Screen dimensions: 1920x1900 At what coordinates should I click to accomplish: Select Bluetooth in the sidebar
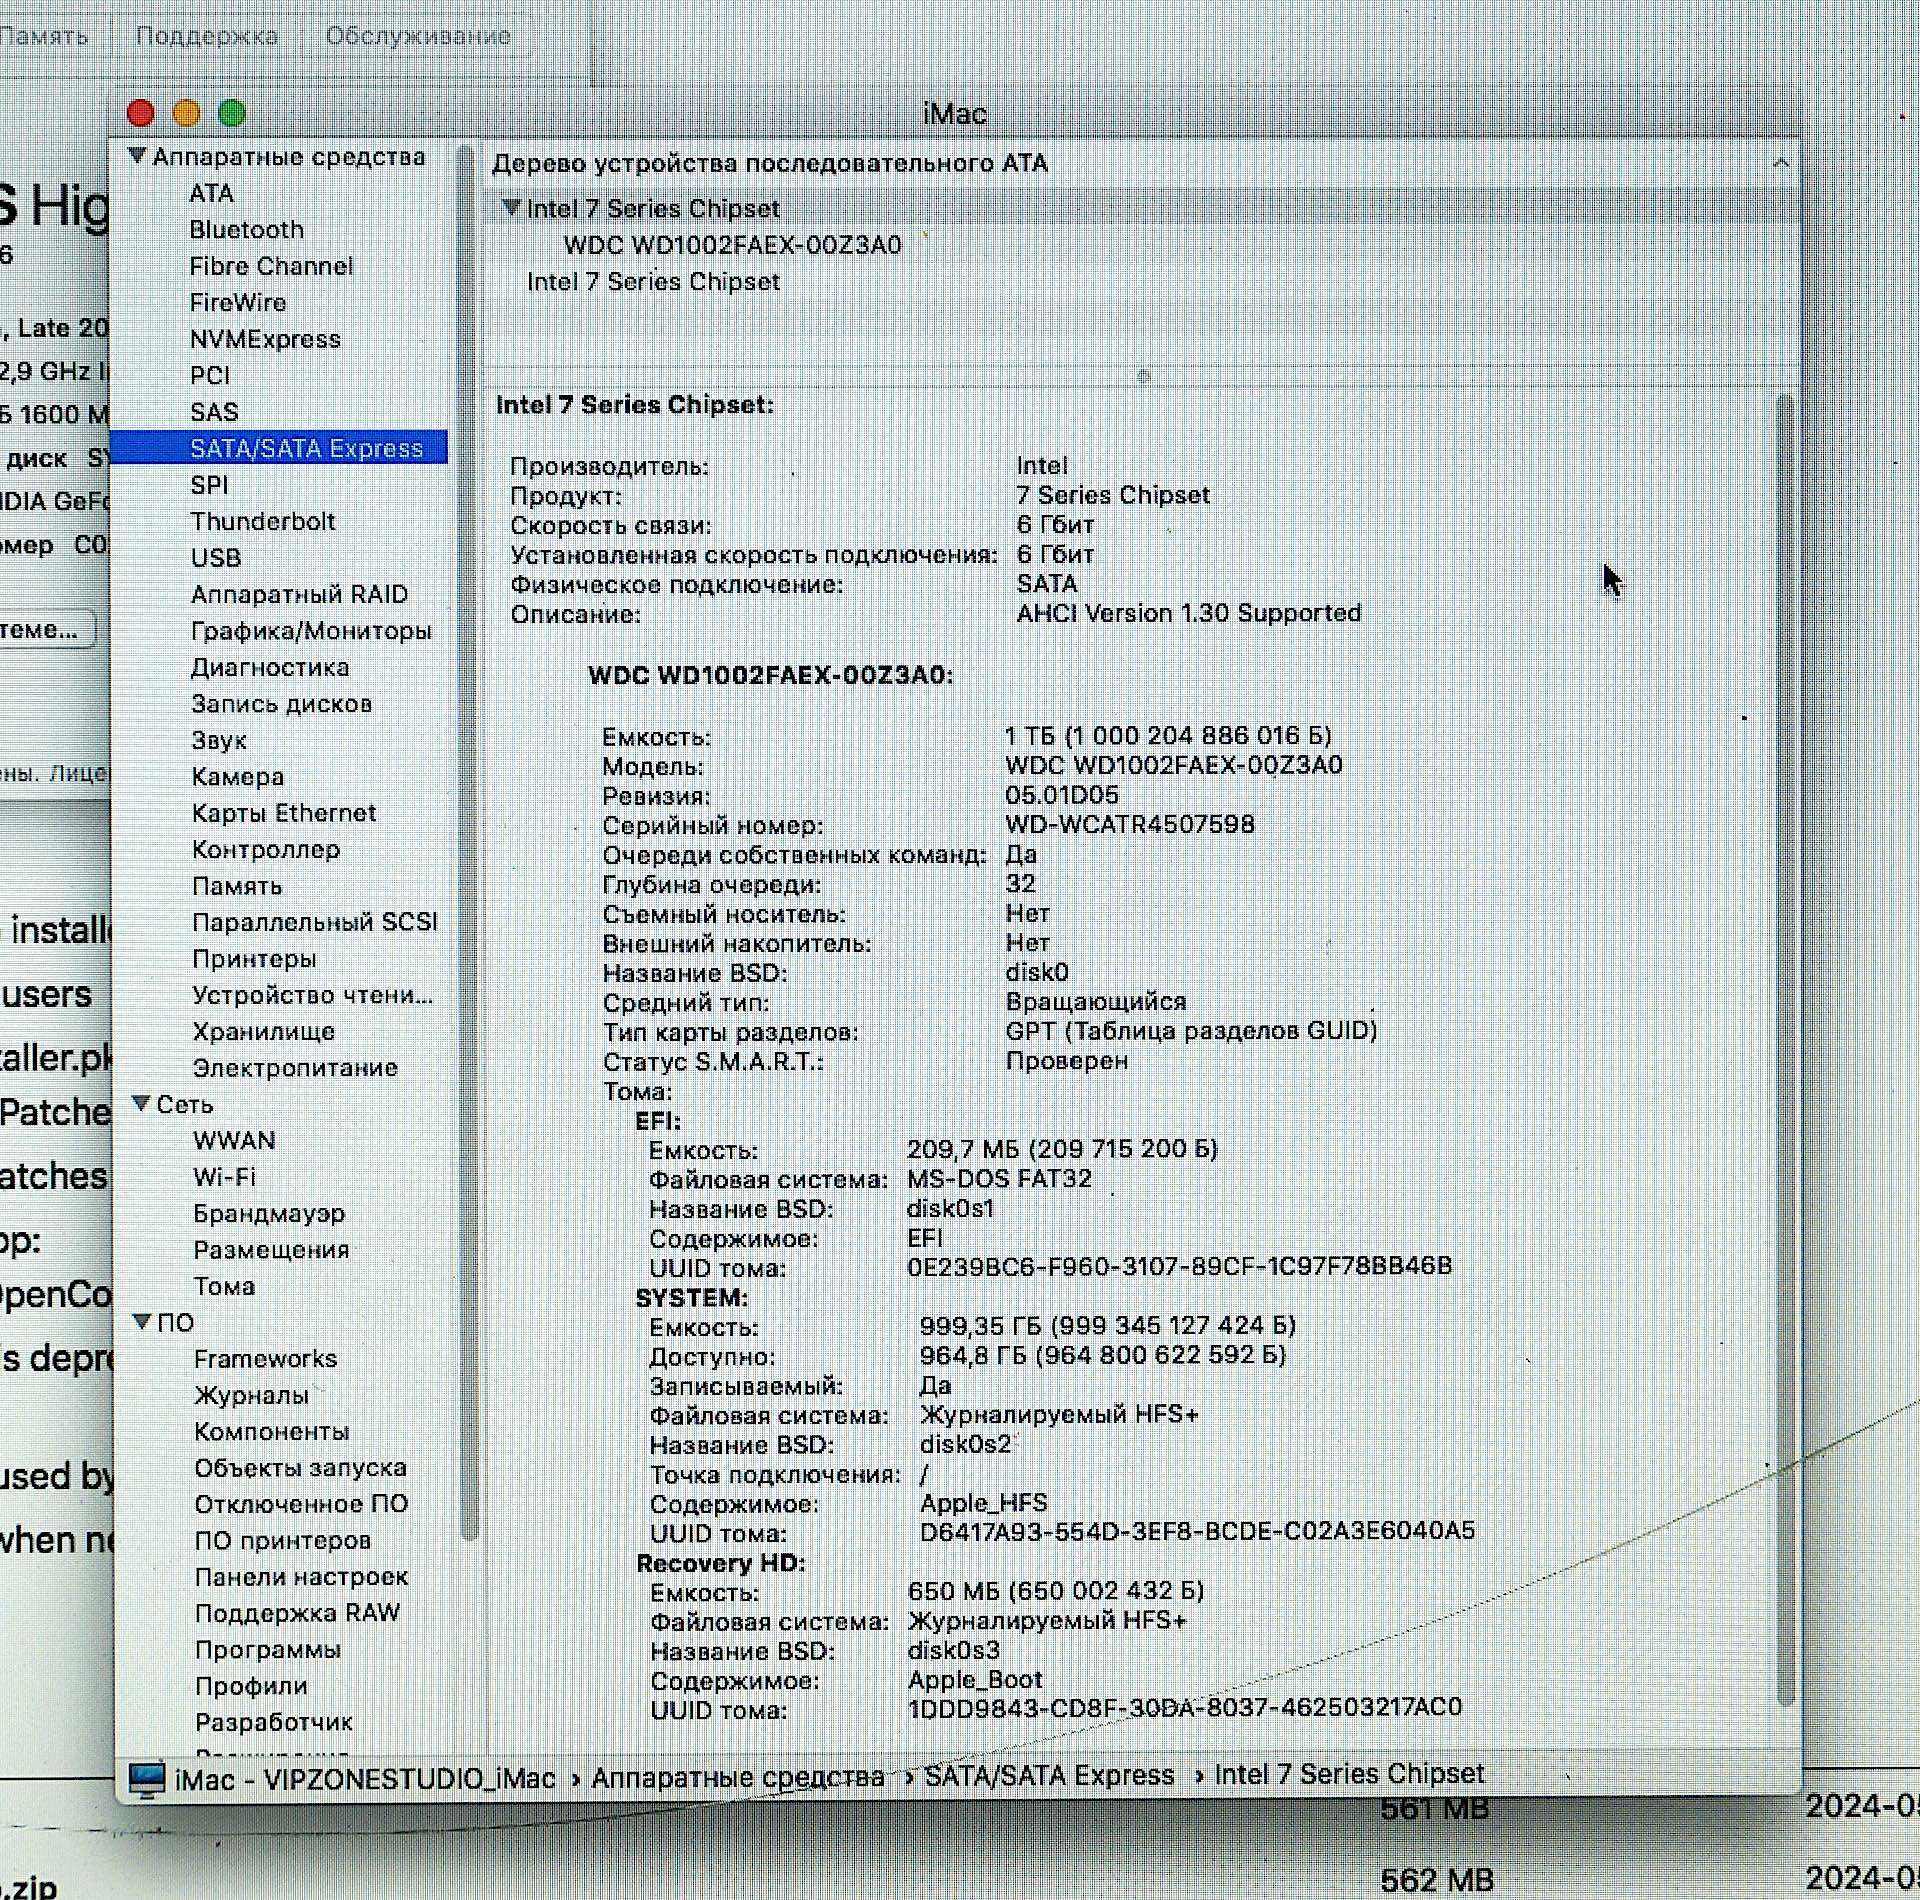pos(246,230)
